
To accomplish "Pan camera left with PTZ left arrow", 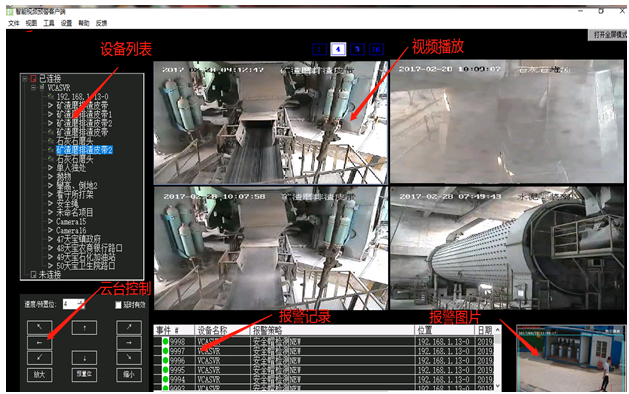I will point(39,343).
